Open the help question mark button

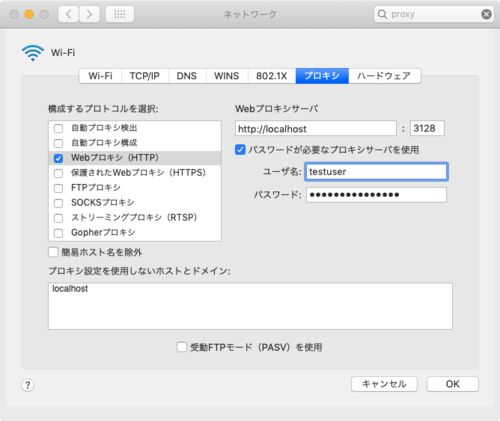[28, 385]
